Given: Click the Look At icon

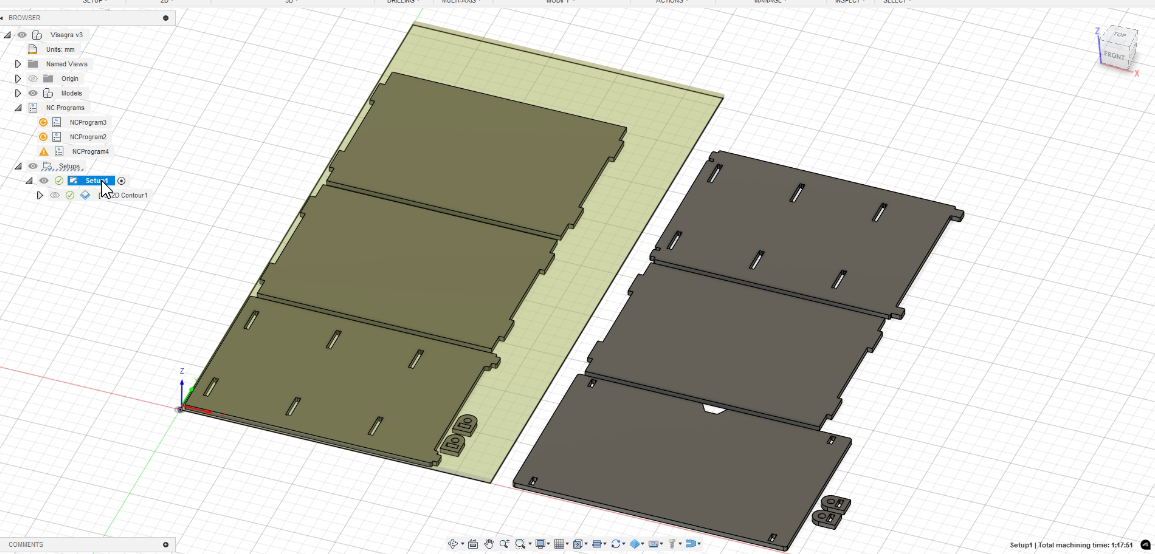Looking at the screenshot, I should click(473, 544).
